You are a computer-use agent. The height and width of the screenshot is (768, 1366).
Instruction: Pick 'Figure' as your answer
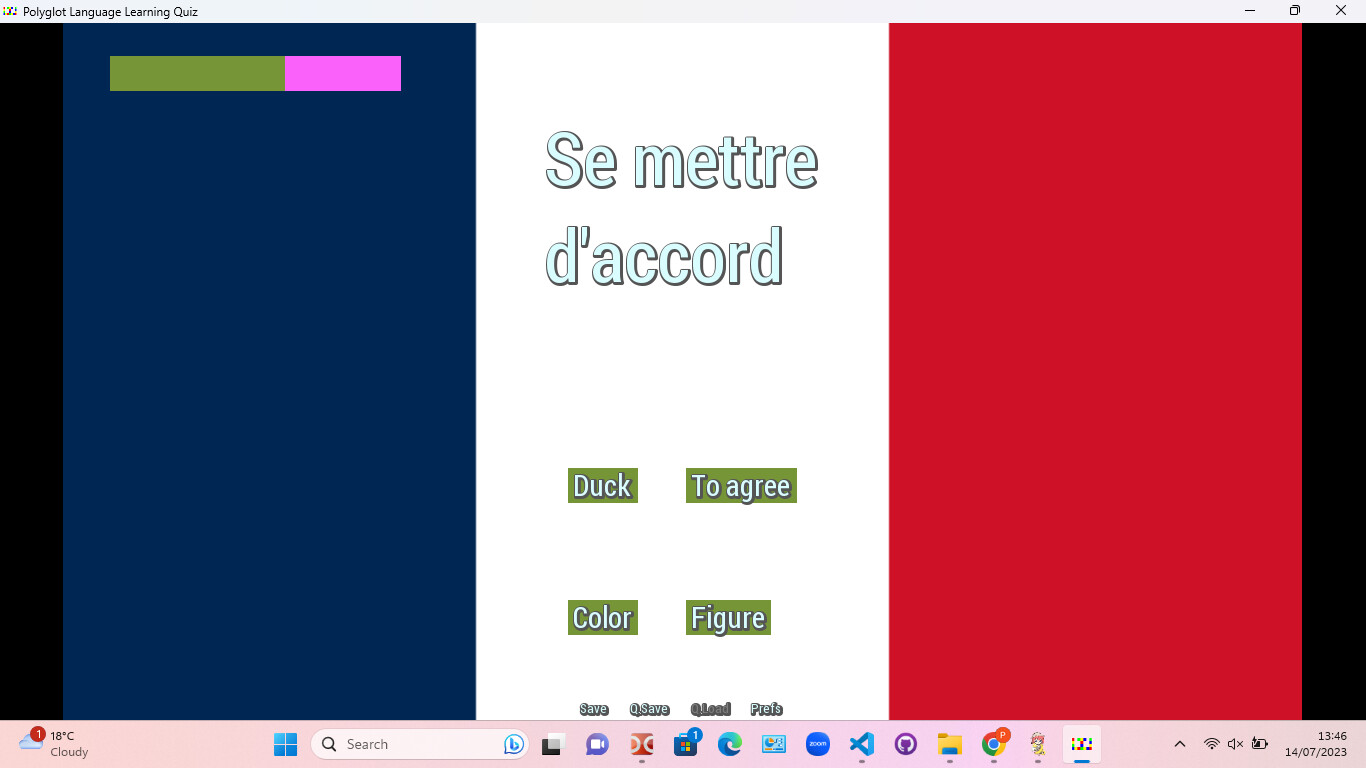(727, 618)
